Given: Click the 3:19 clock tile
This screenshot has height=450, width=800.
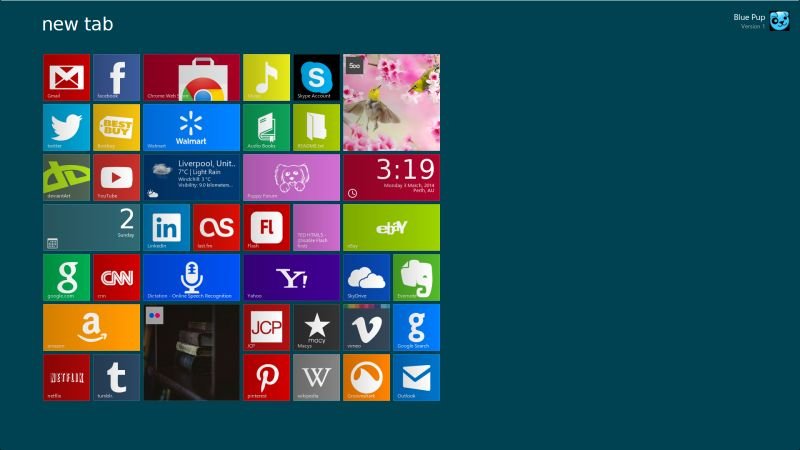Looking at the screenshot, I should 391,178.
